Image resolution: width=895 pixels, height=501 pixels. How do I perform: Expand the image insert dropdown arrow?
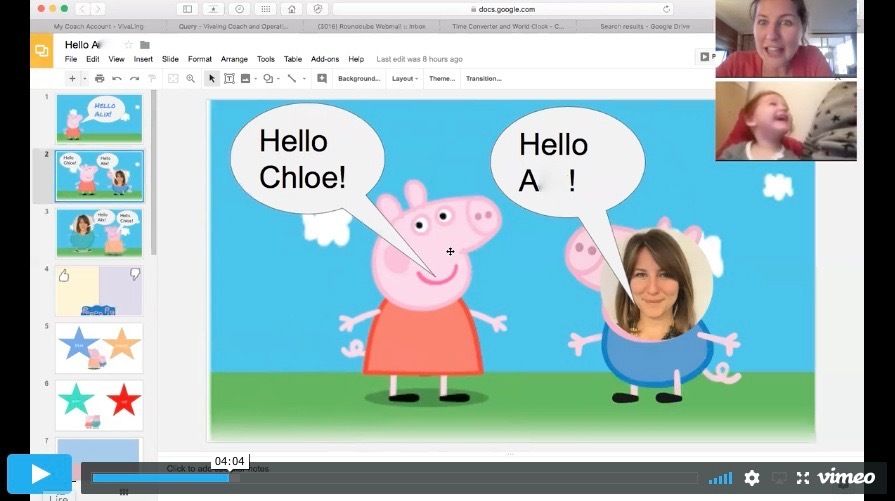[x=256, y=79]
